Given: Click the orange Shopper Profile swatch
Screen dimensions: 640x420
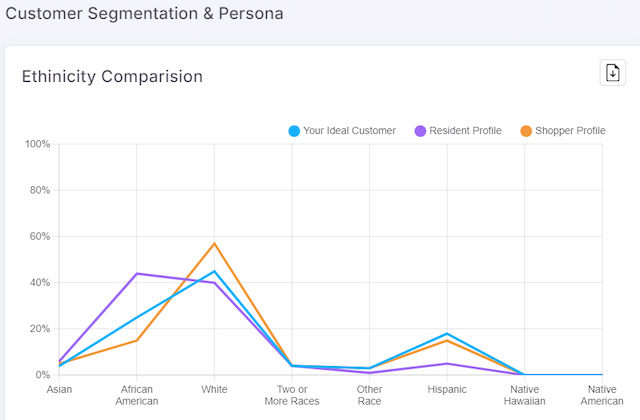Looking at the screenshot, I should 526,131.
